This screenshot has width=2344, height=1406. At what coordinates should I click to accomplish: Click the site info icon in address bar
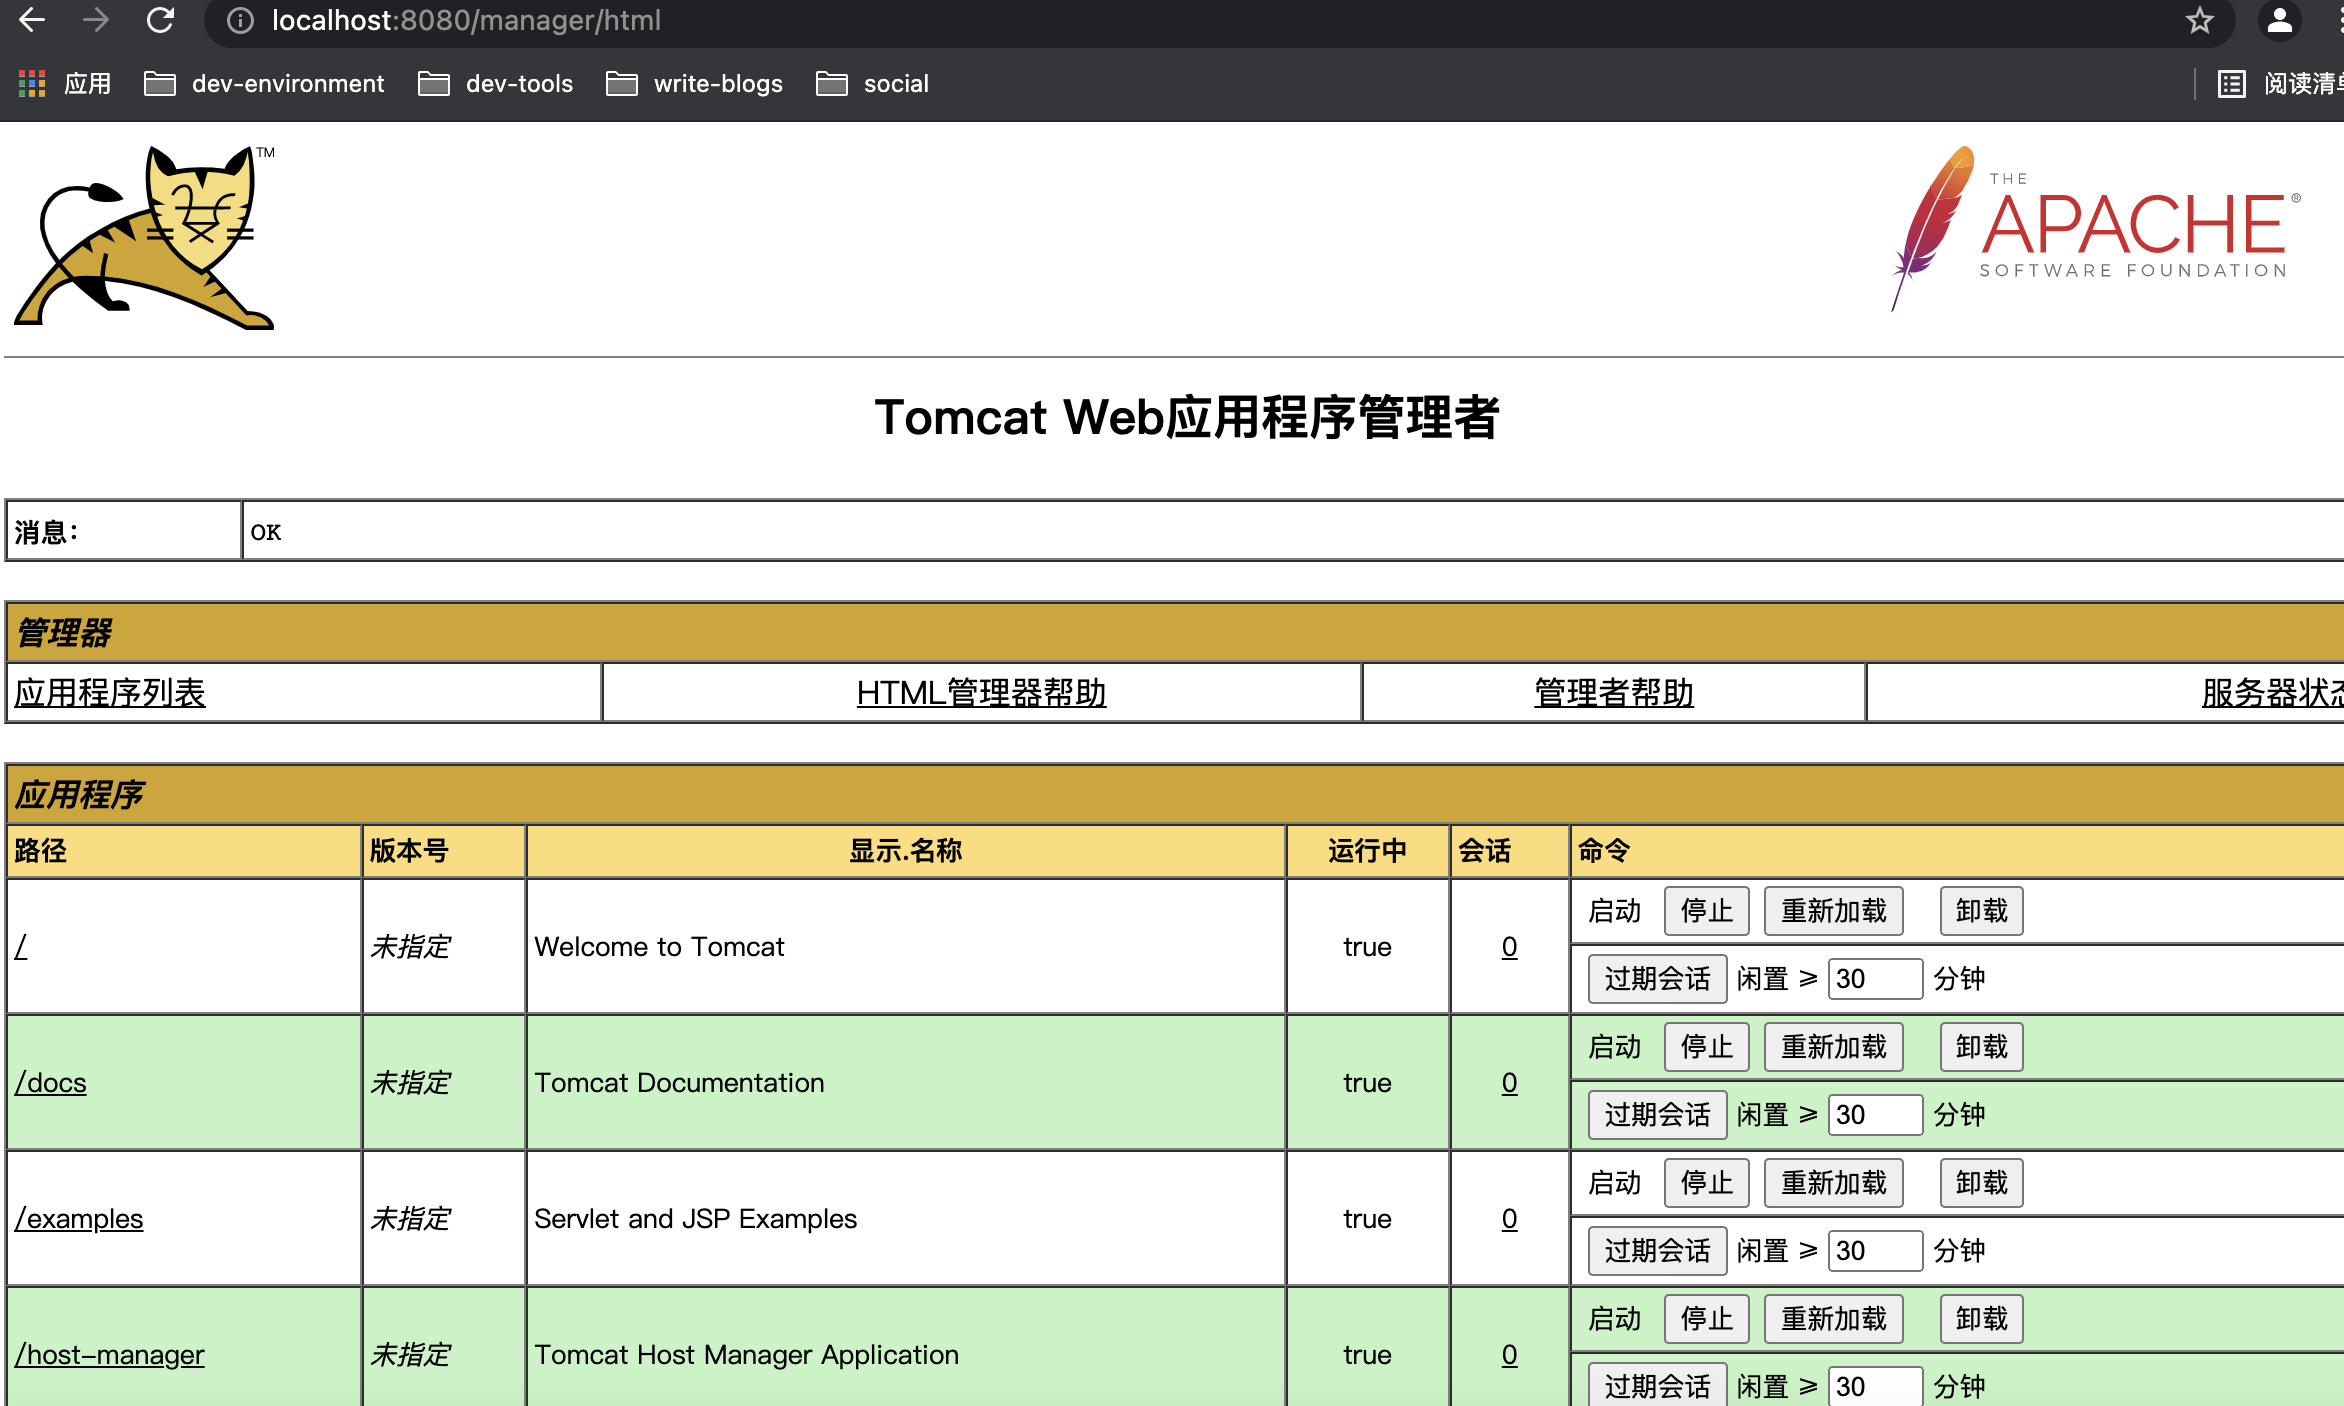point(240,21)
